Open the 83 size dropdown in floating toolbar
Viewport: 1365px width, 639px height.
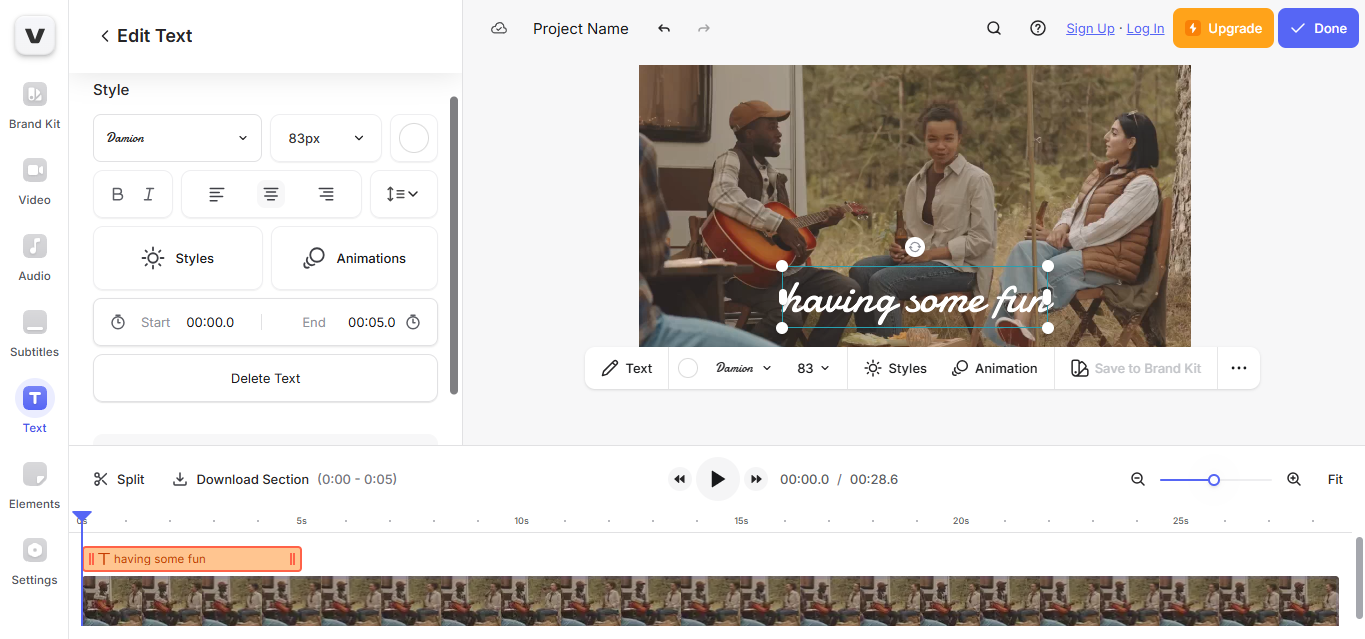click(x=813, y=368)
